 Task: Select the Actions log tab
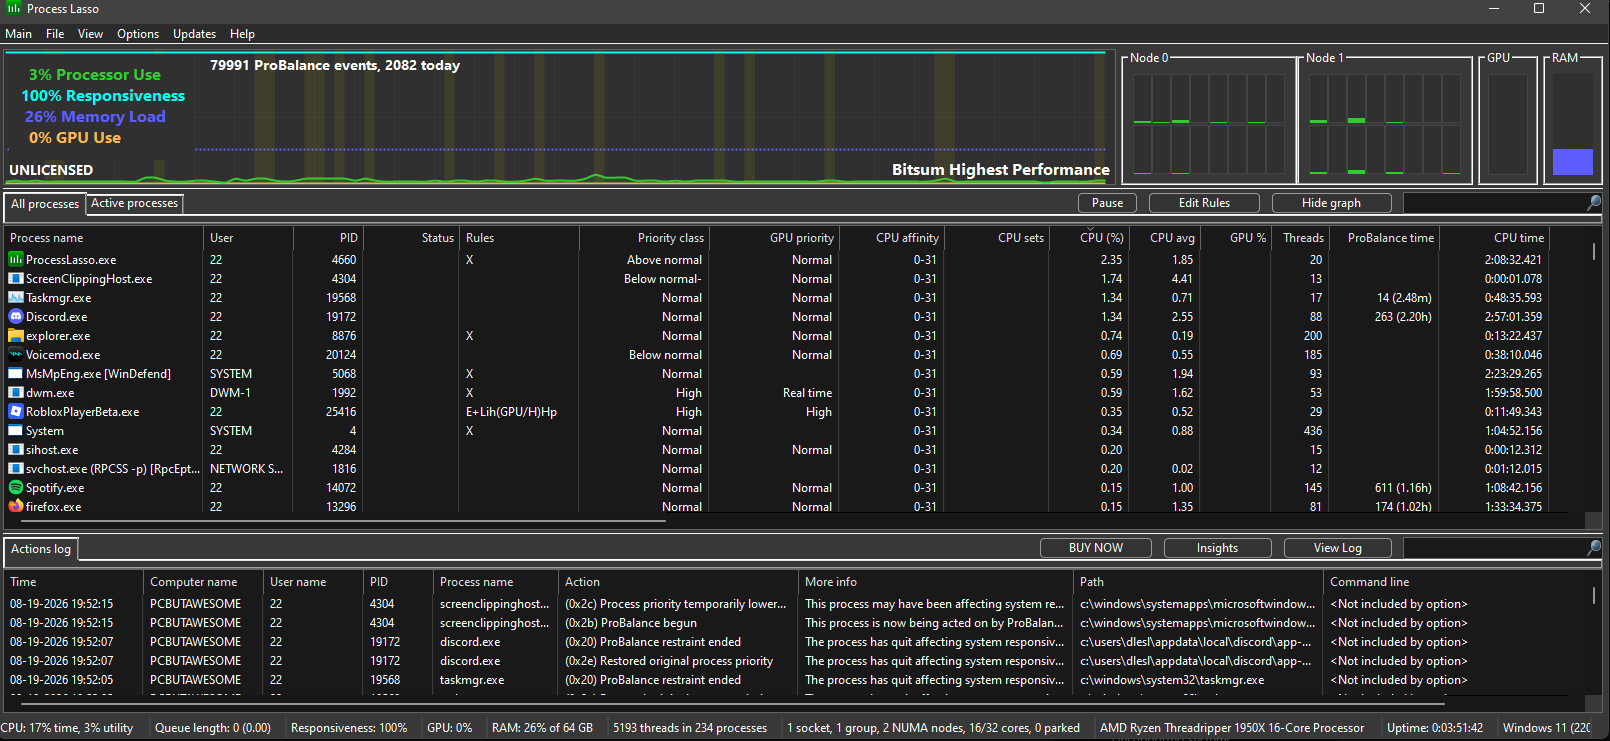click(x=41, y=549)
